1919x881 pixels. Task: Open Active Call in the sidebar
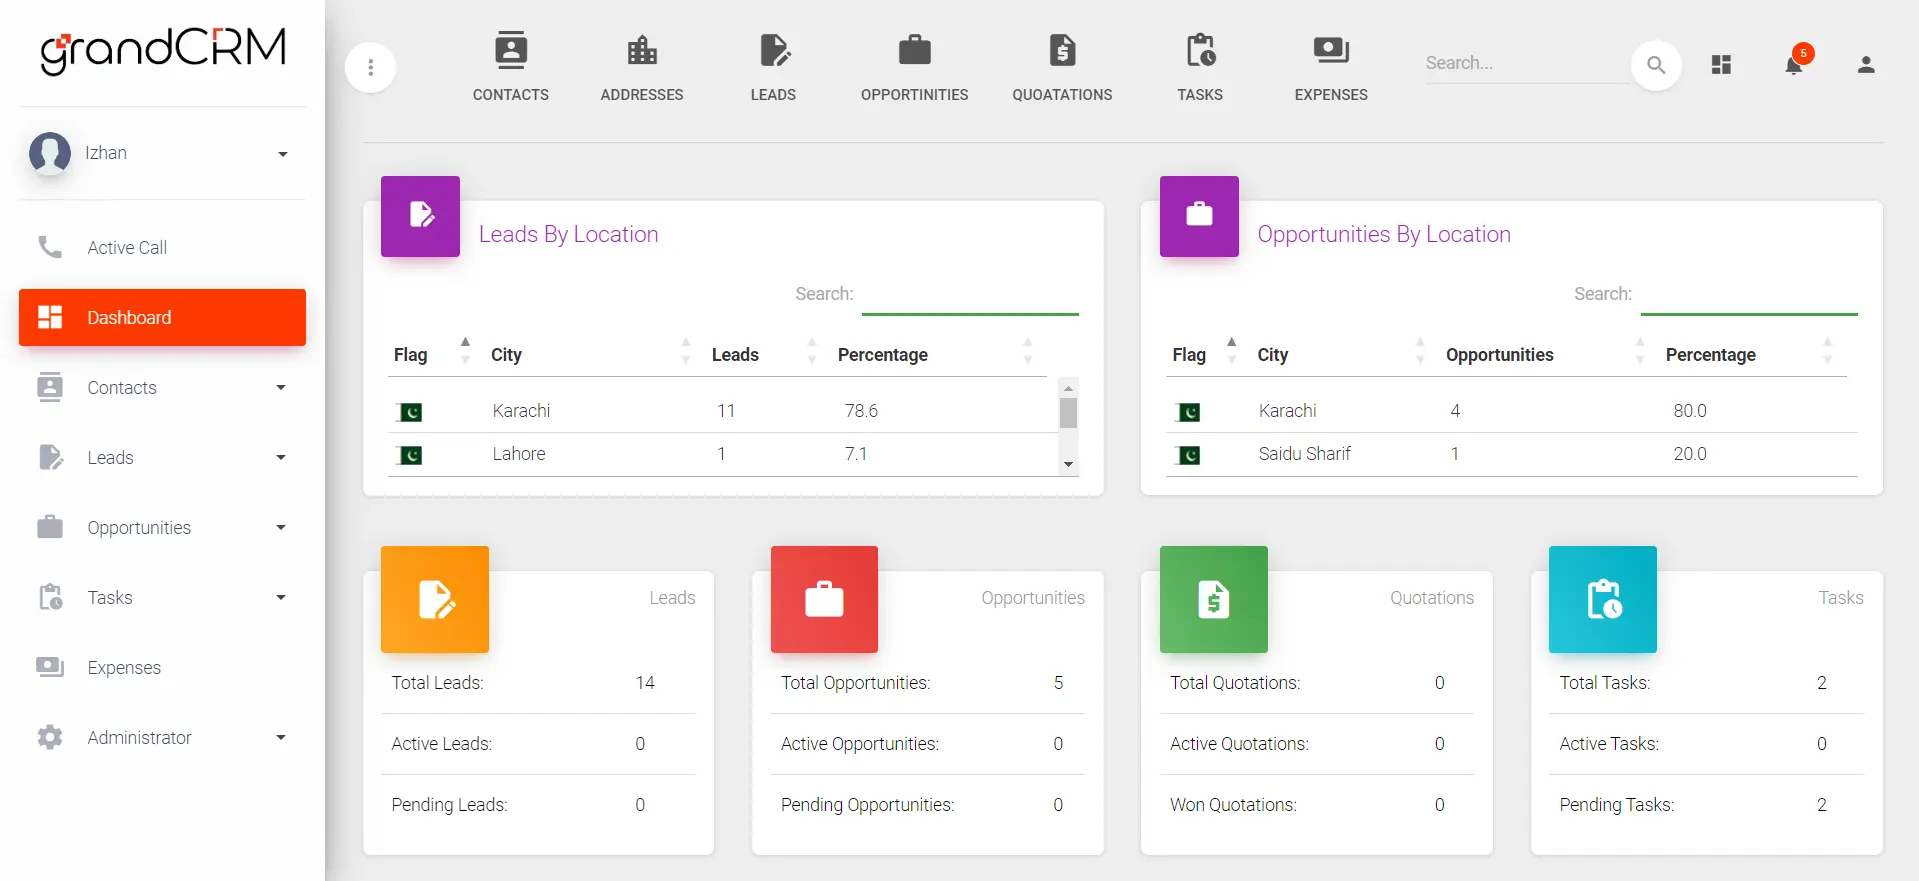(x=127, y=248)
